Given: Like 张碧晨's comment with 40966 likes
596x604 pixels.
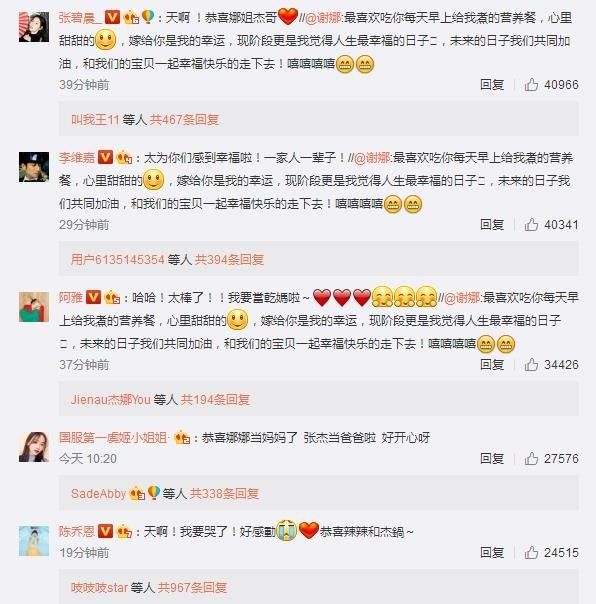Looking at the screenshot, I should pyautogui.click(x=531, y=84).
